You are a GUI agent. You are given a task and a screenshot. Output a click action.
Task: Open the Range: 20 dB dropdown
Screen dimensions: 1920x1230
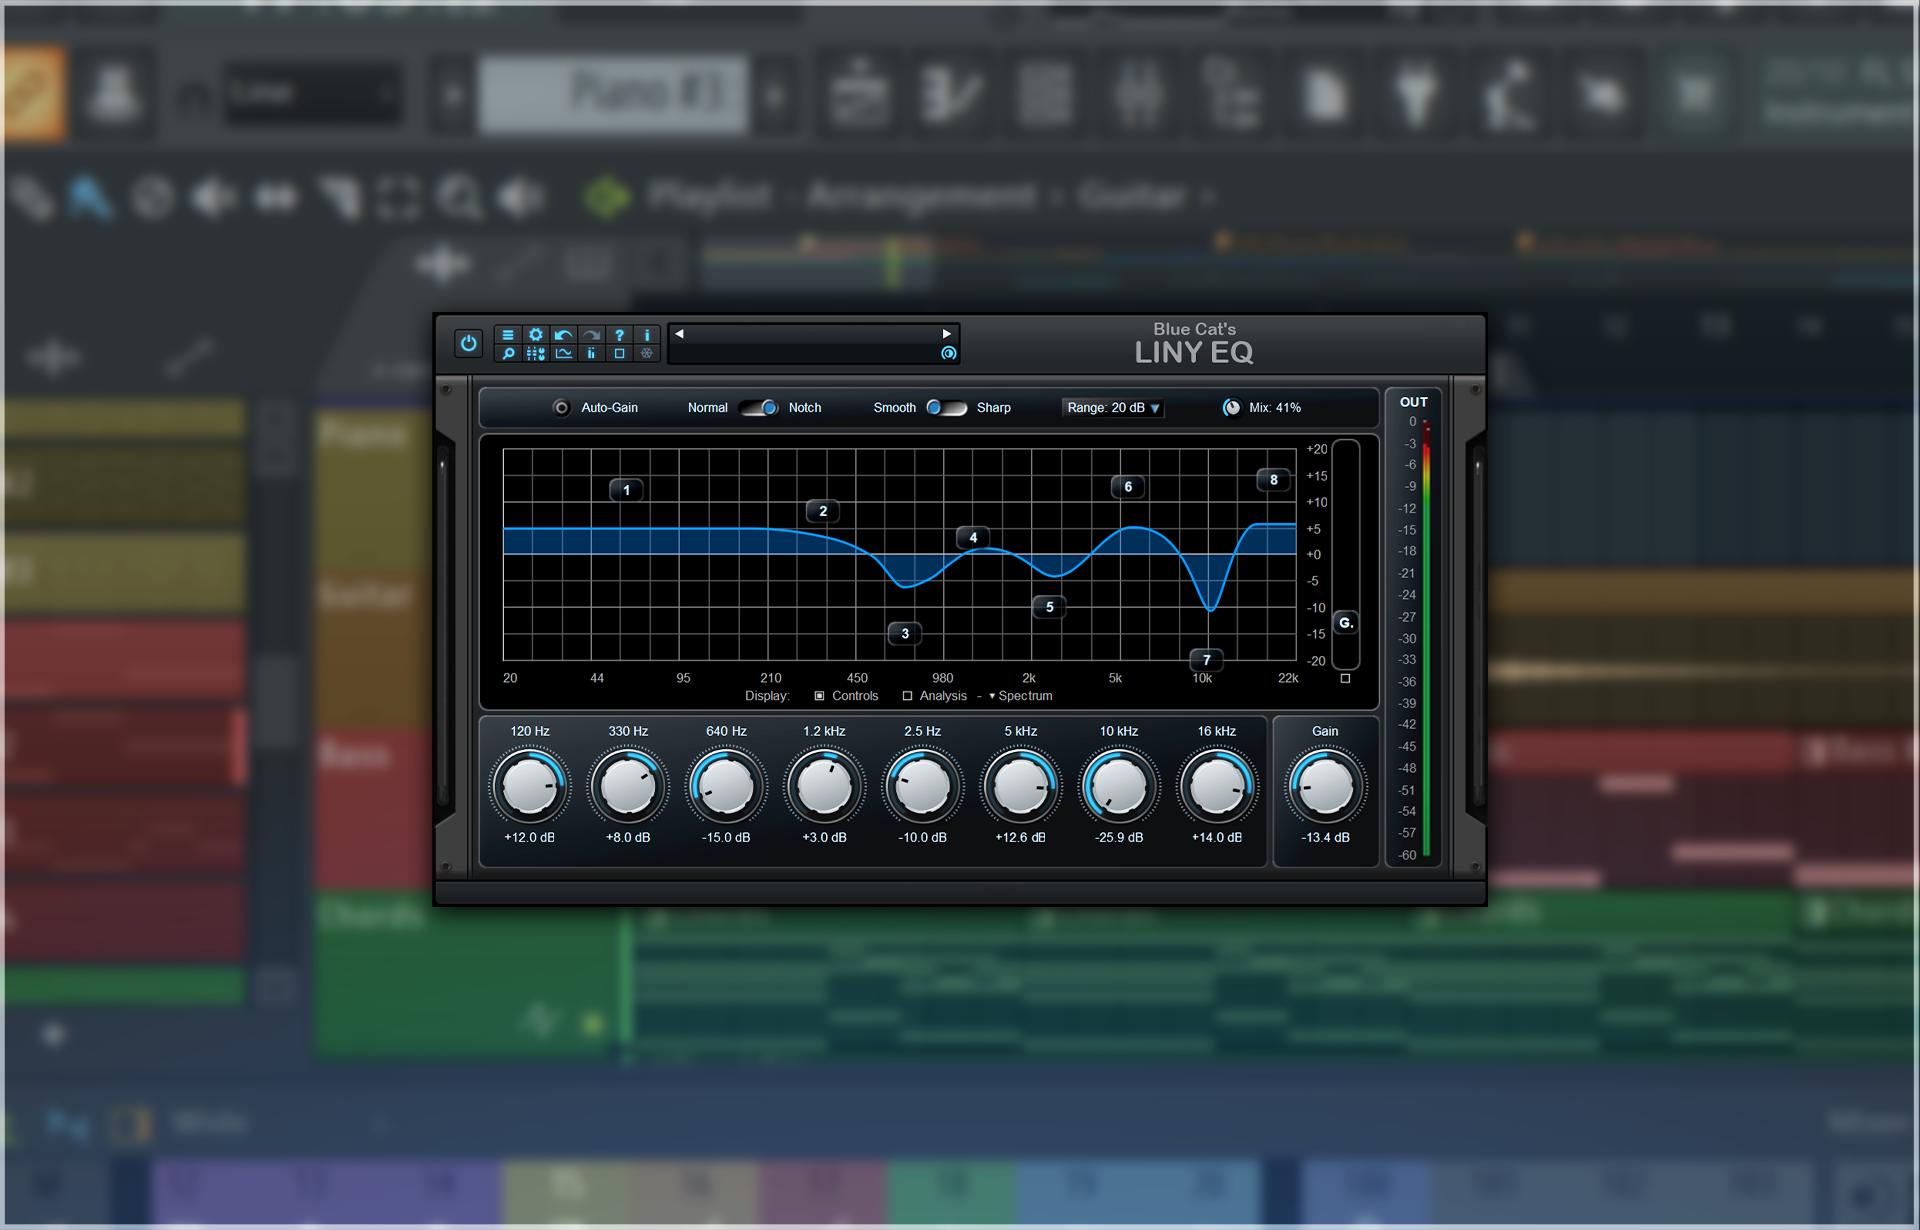point(1113,408)
